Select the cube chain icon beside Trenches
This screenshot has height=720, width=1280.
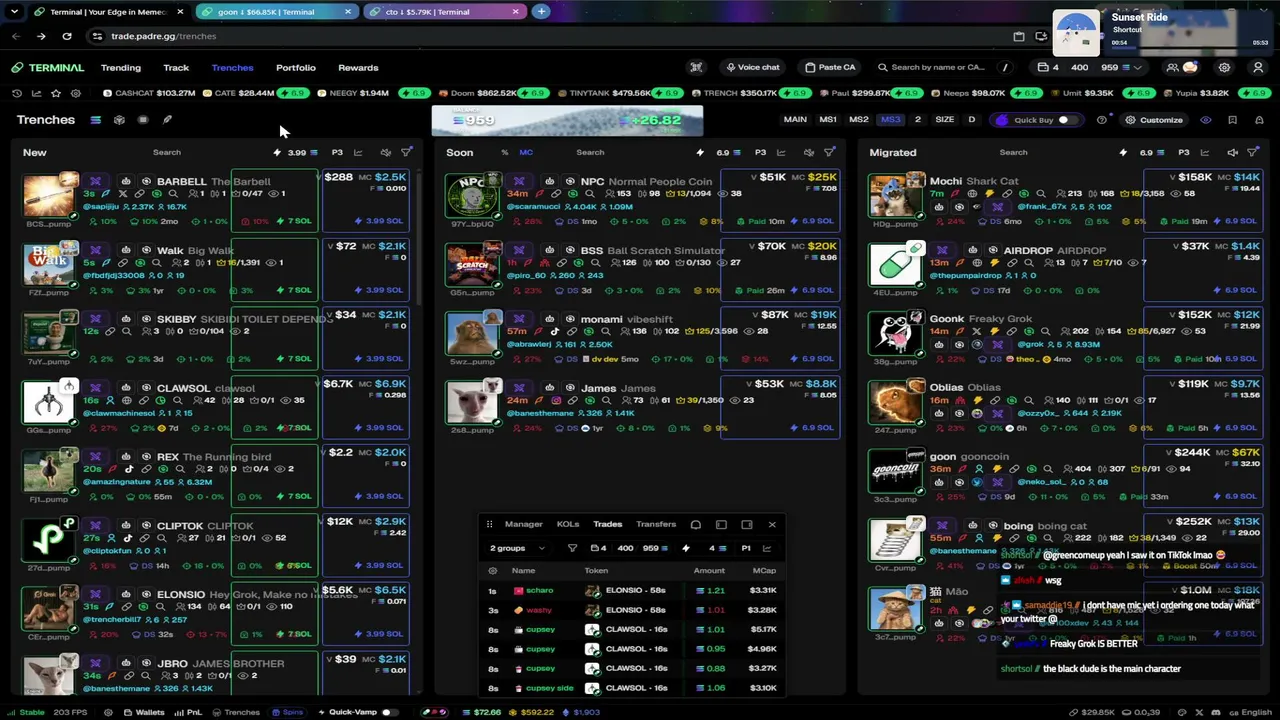(119, 120)
